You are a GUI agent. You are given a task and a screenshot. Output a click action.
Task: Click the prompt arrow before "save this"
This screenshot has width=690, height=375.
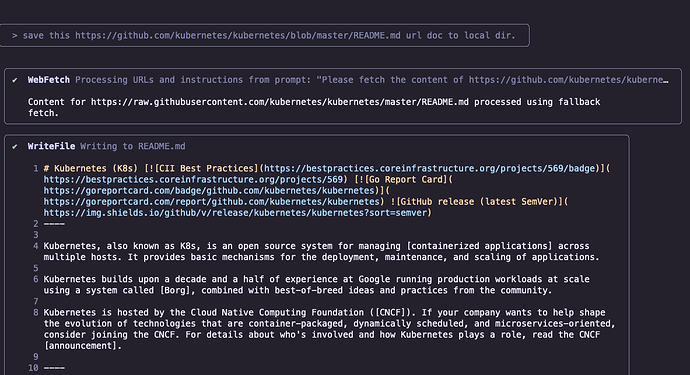click(15, 36)
